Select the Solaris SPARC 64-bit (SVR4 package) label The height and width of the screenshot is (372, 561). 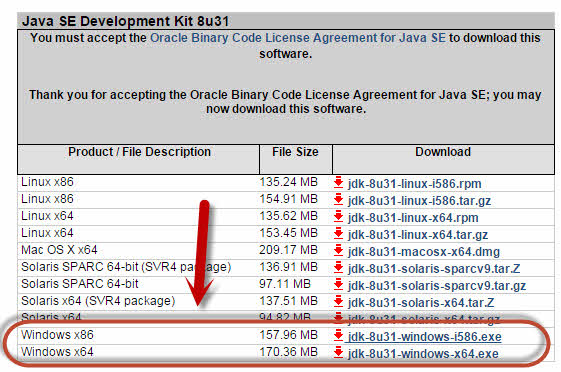click(x=126, y=267)
